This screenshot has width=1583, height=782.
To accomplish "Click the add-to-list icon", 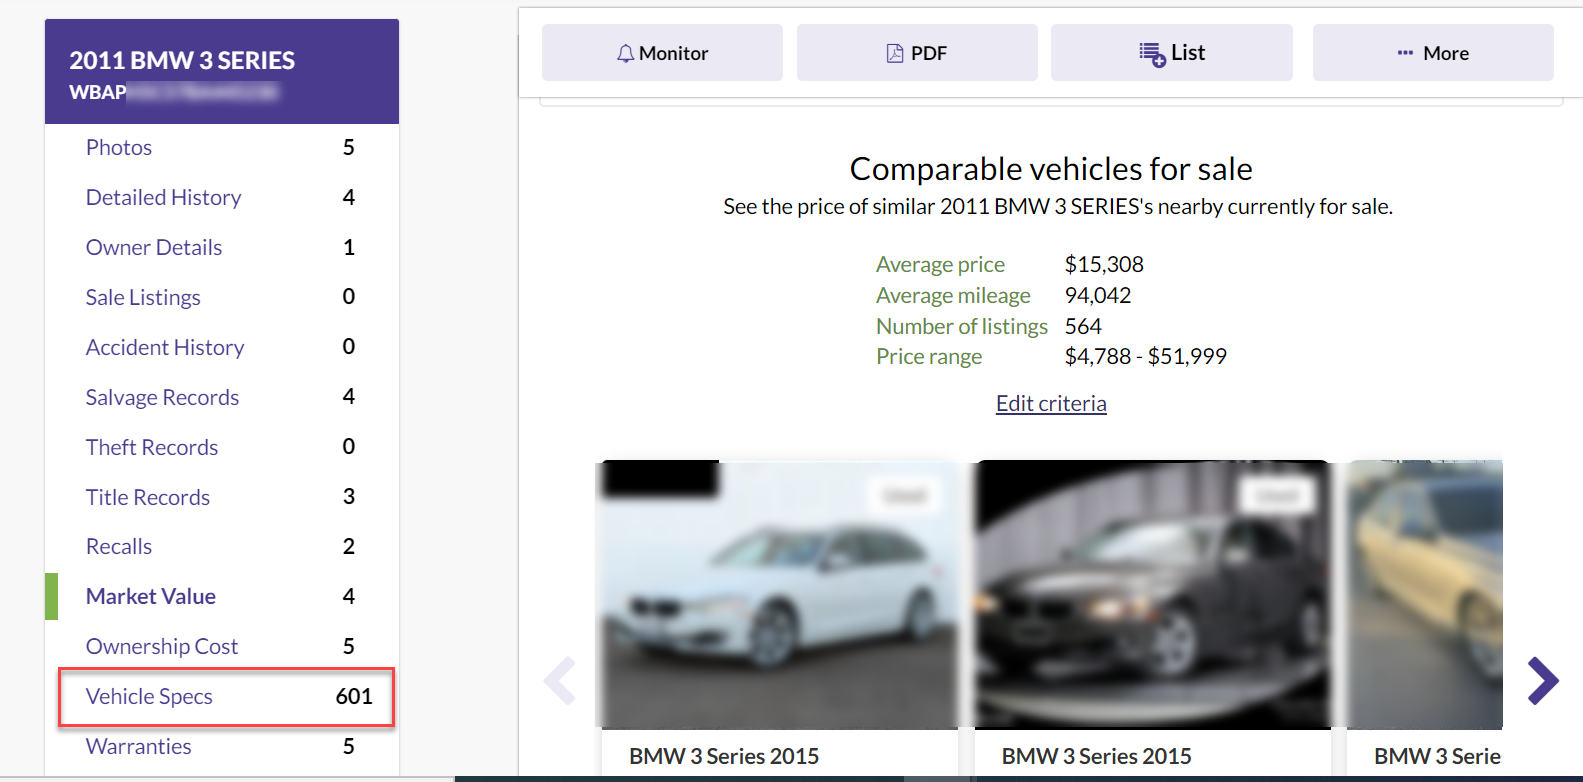I will point(1152,54).
